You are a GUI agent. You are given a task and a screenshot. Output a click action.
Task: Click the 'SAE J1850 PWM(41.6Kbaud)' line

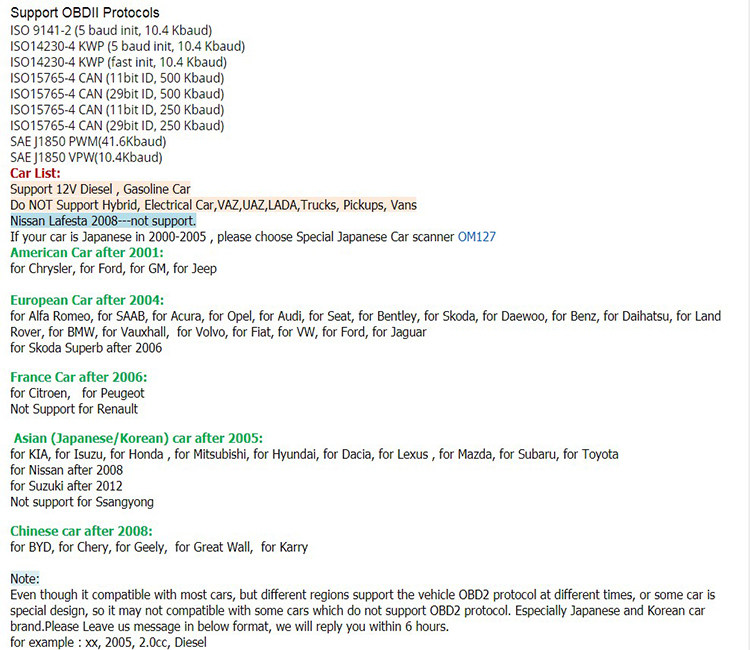88,142
